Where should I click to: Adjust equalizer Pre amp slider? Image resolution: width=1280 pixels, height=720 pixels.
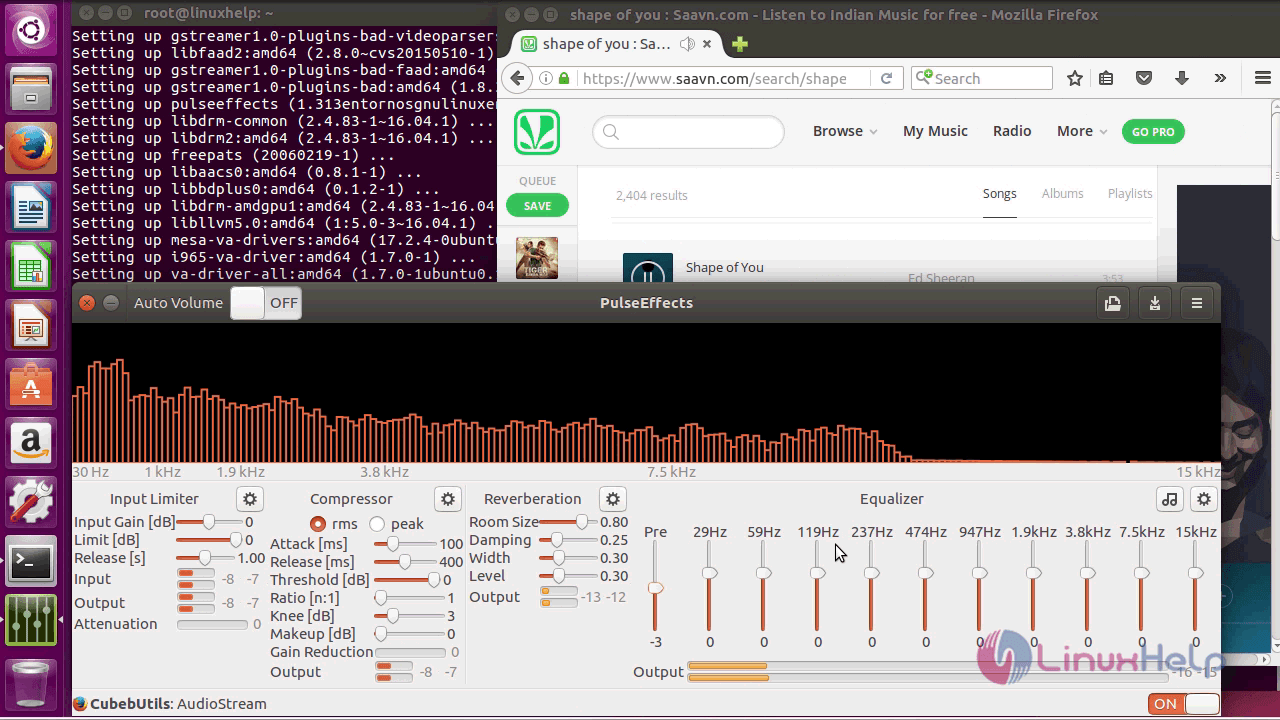click(x=655, y=587)
